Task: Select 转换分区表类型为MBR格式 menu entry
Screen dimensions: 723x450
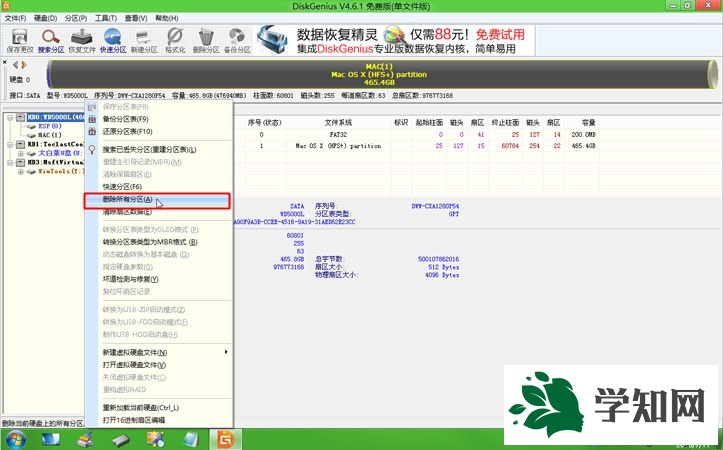Action: click(x=150, y=241)
